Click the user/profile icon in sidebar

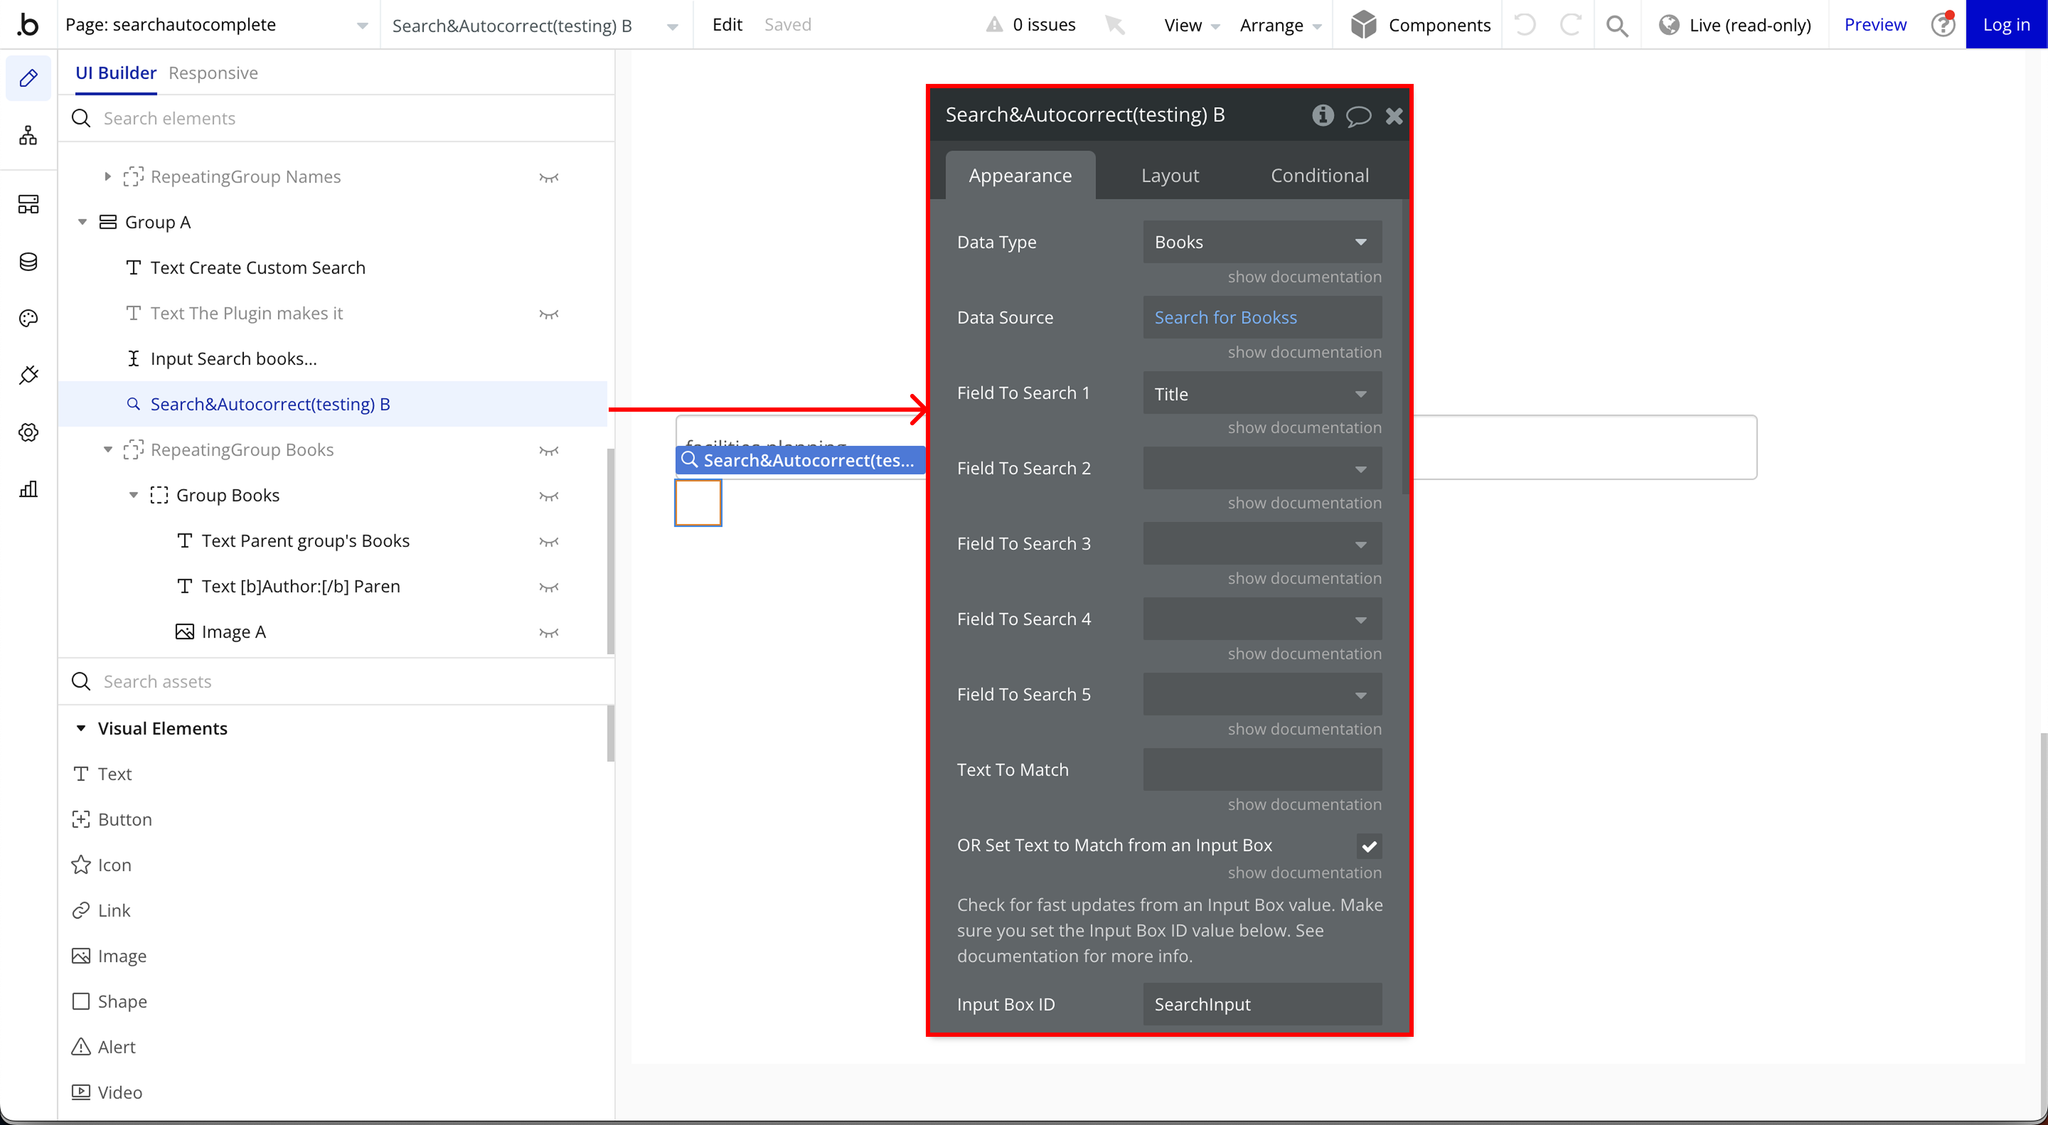click(x=28, y=134)
